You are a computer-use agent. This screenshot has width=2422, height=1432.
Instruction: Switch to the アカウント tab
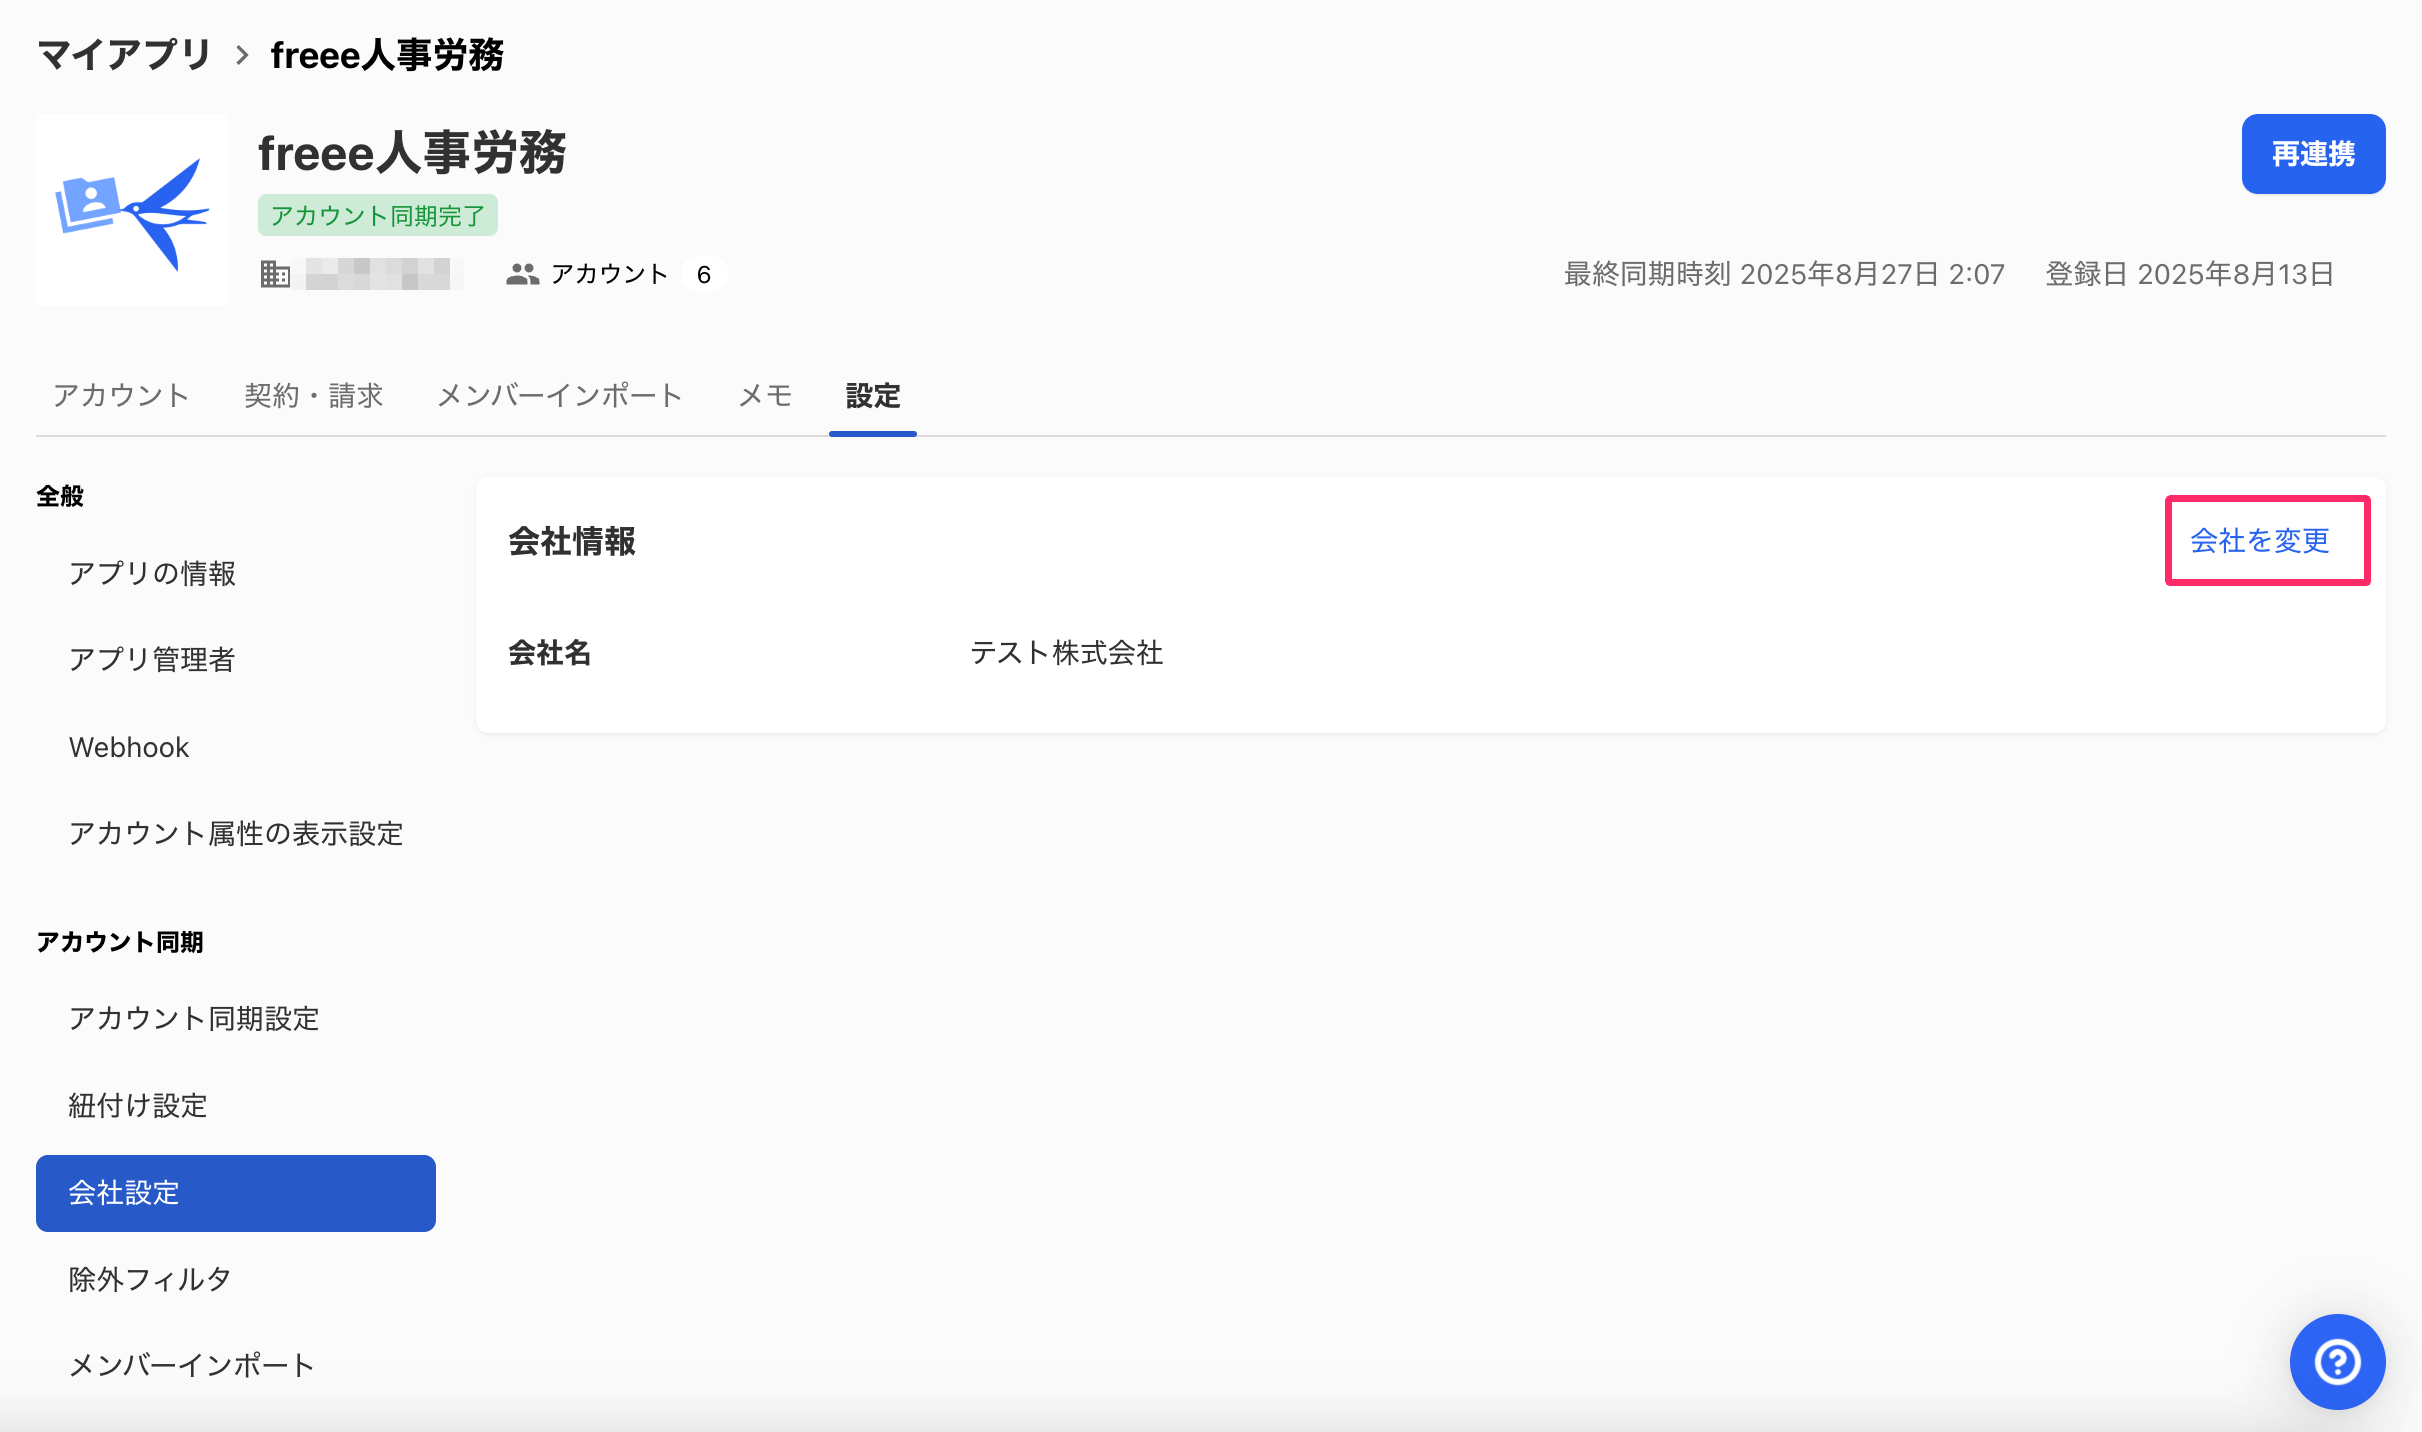coord(121,396)
